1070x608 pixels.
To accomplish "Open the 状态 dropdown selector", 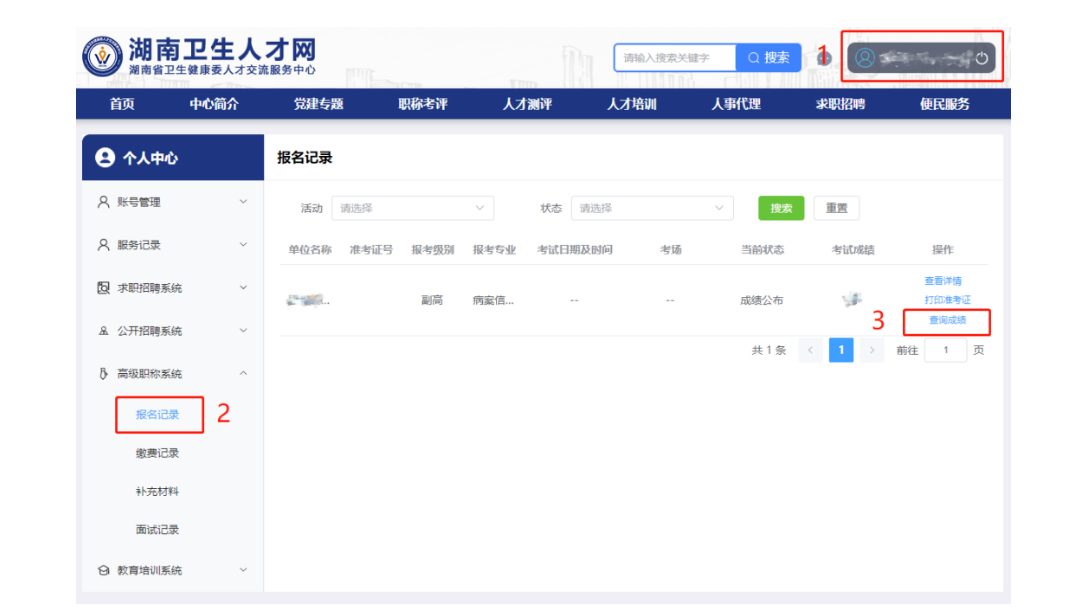I will (651, 208).
